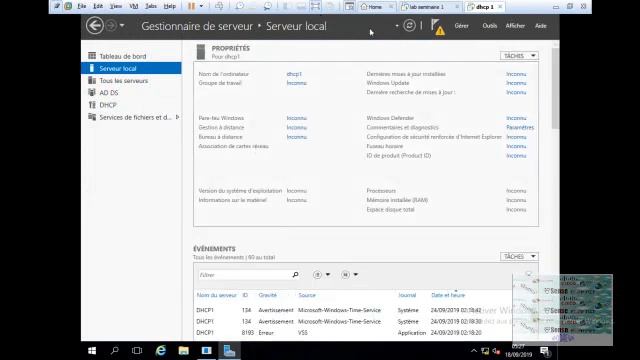Open the TÂCHES dropdown in the Propriétés section
The width and height of the screenshot is (640, 360).
519,56
